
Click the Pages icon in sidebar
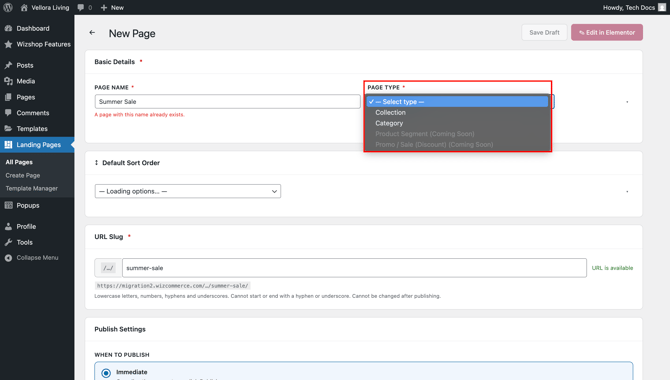click(x=8, y=97)
